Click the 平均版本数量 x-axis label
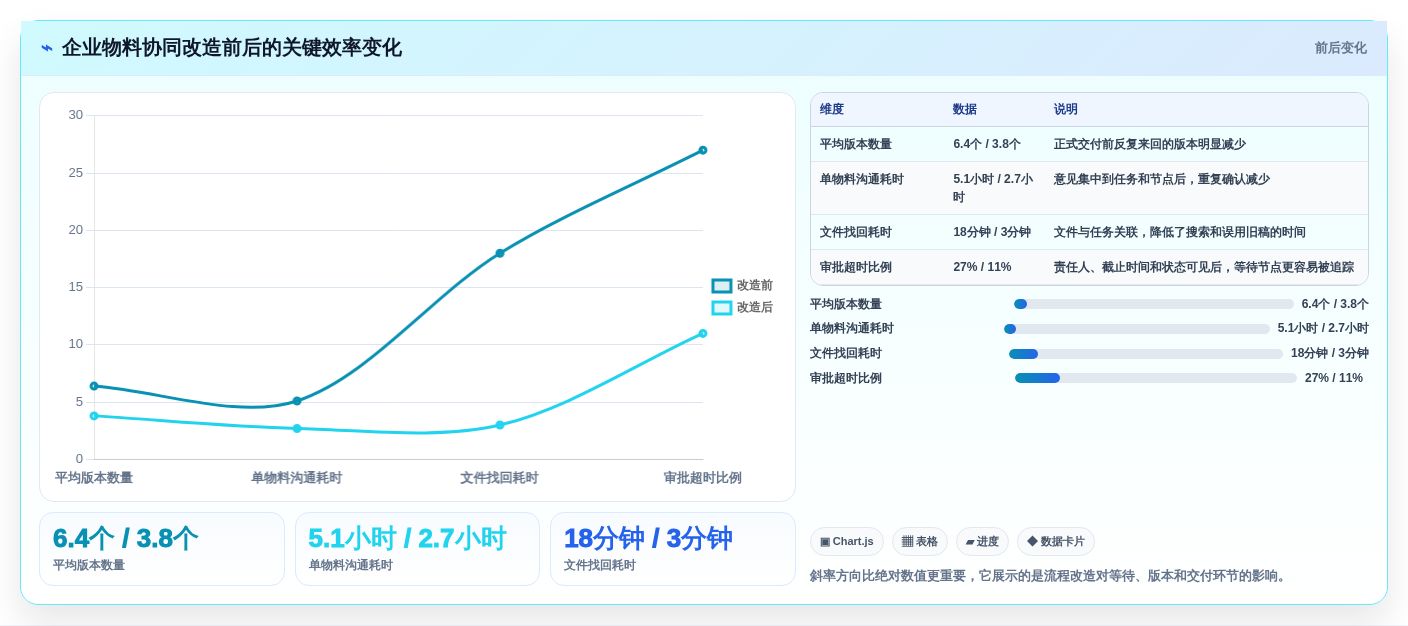Image resolution: width=1408 pixels, height=626 pixels. (94, 478)
